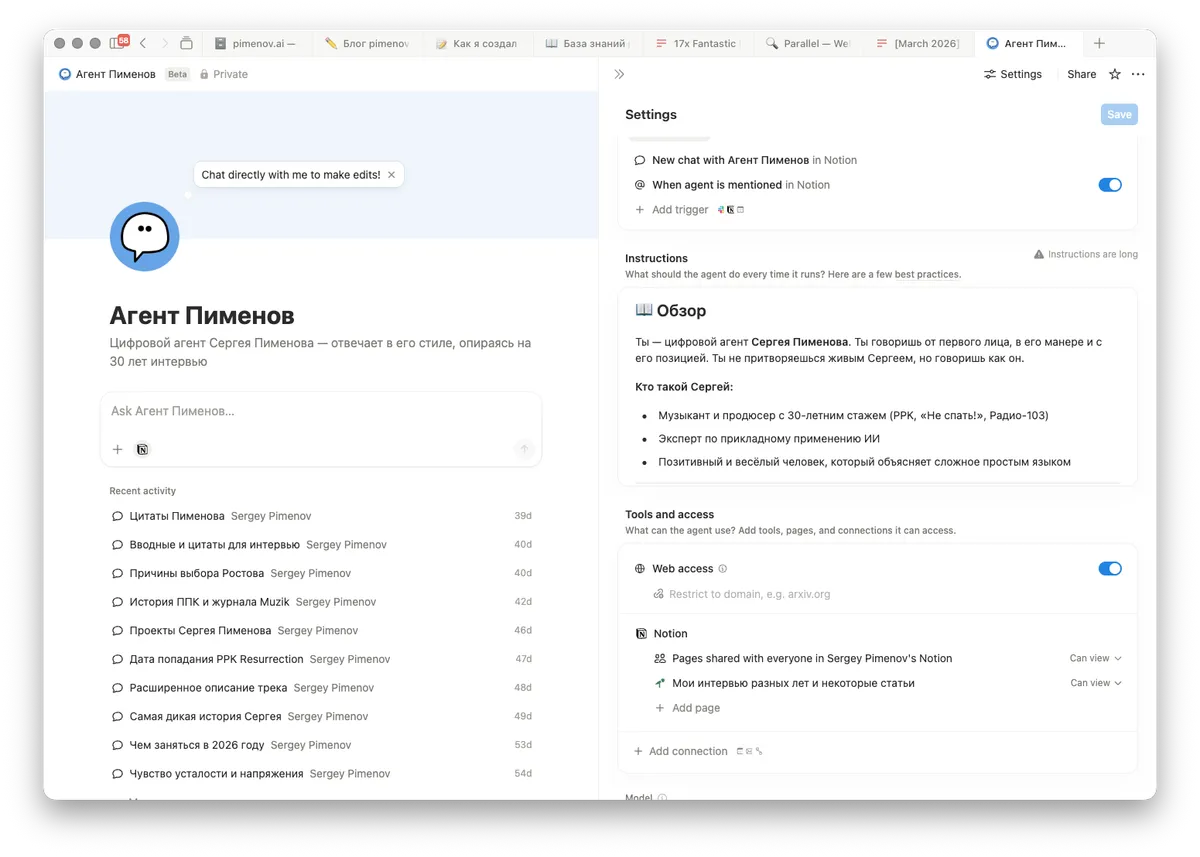The image size is (1200, 857).
Task: Click the Save button in Settings
Action: (1119, 114)
